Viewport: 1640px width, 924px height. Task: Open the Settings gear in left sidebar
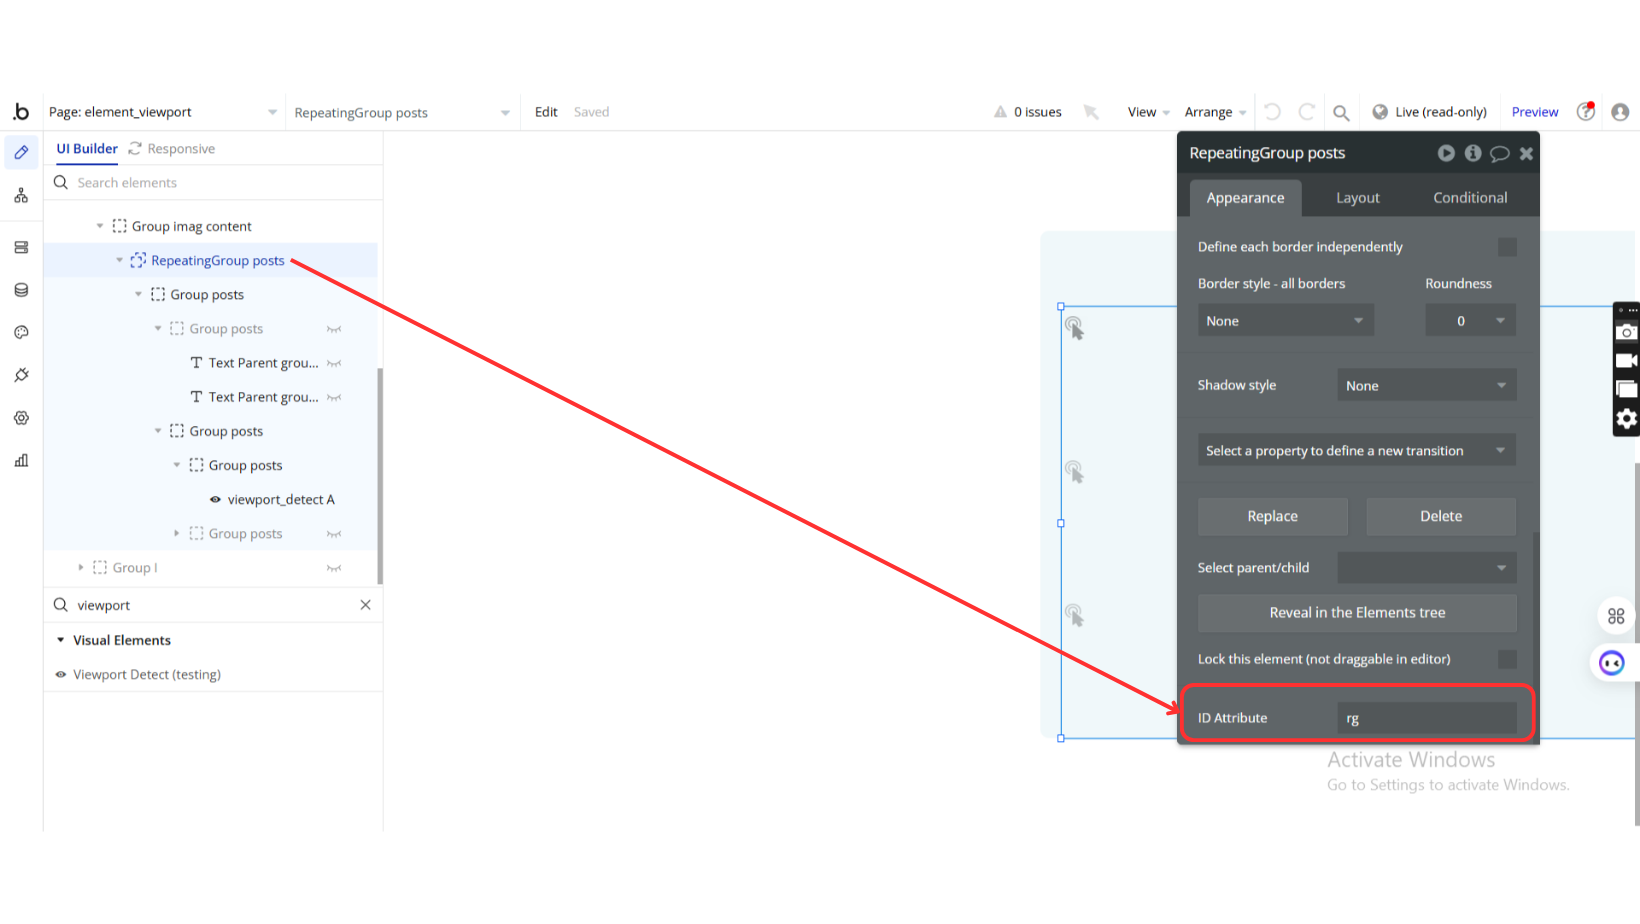click(x=21, y=418)
